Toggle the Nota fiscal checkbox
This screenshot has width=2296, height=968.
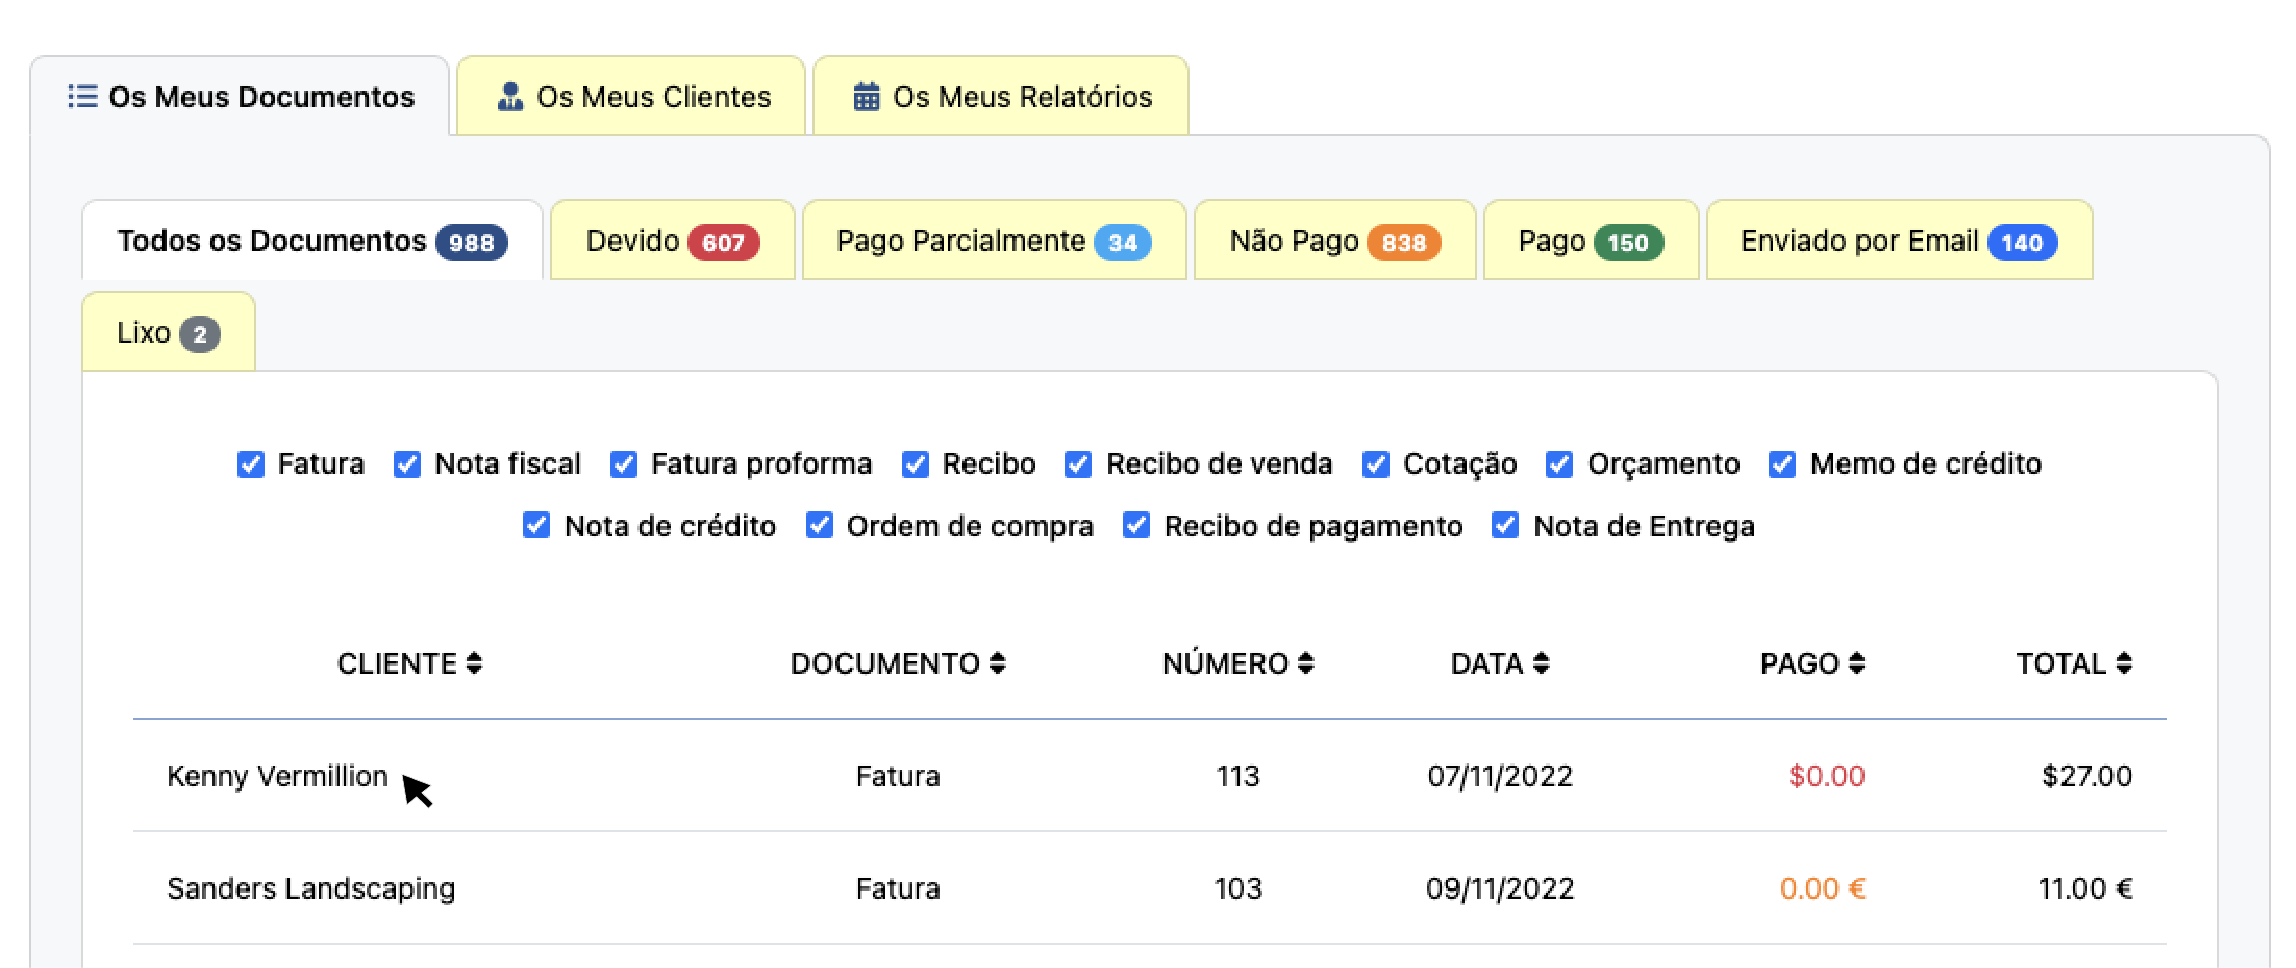click(x=407, y=464)
